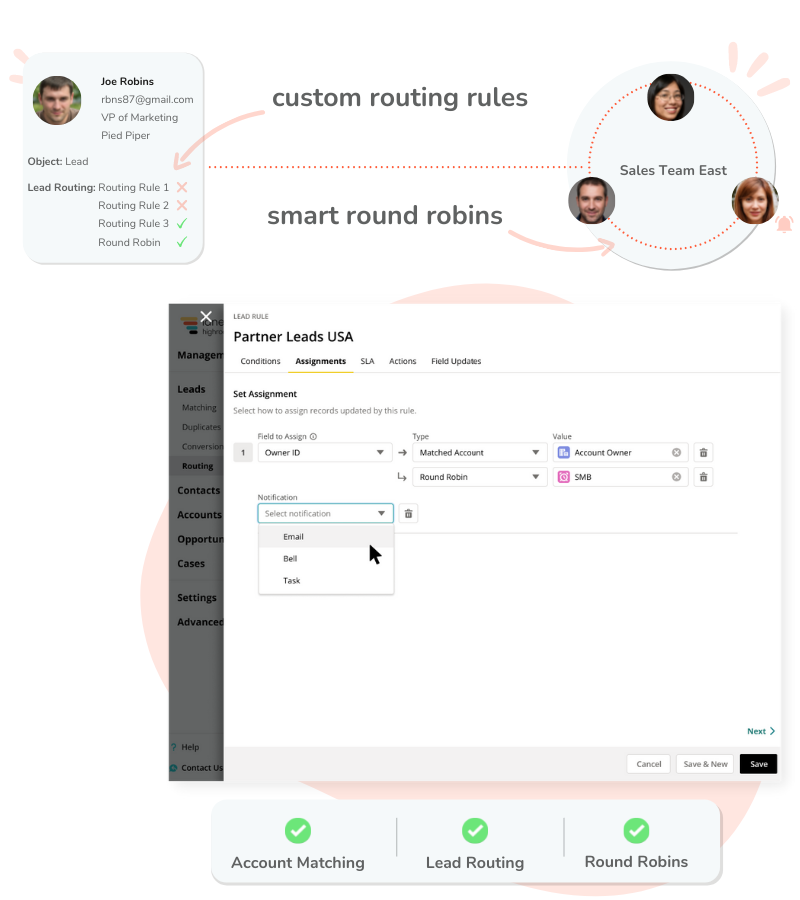Choose Email from the notification options
This screenshot has height=900, width=800.
pyautogui.click(x=293, y=536)
